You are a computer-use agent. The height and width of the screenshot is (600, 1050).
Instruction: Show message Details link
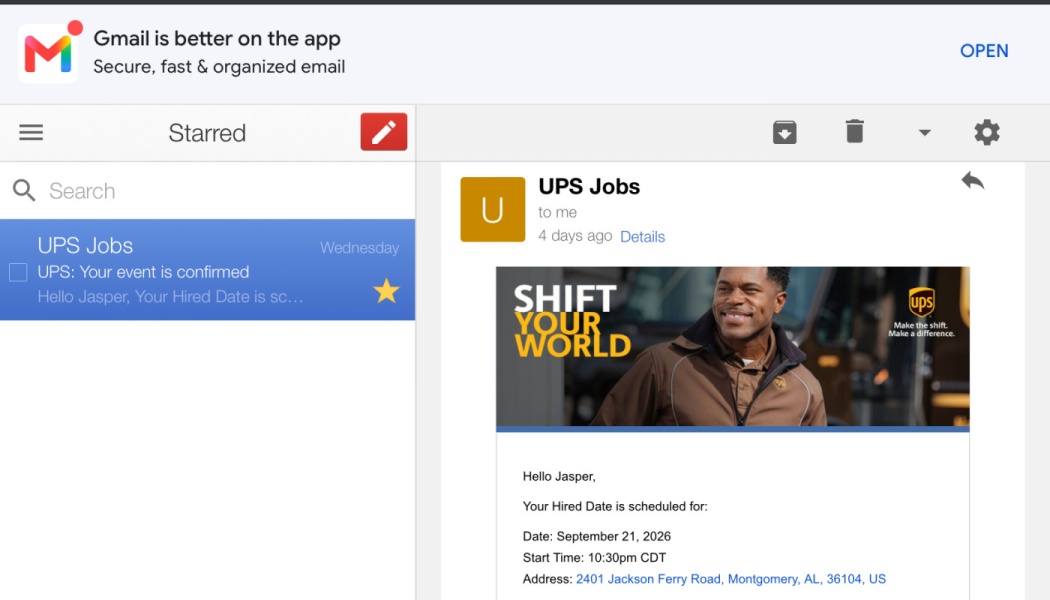pos(642,236)
